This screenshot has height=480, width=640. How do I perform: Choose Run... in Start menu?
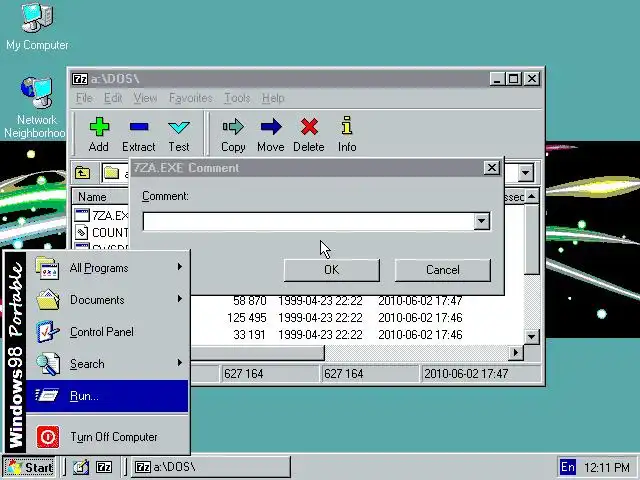pos(108,396)
